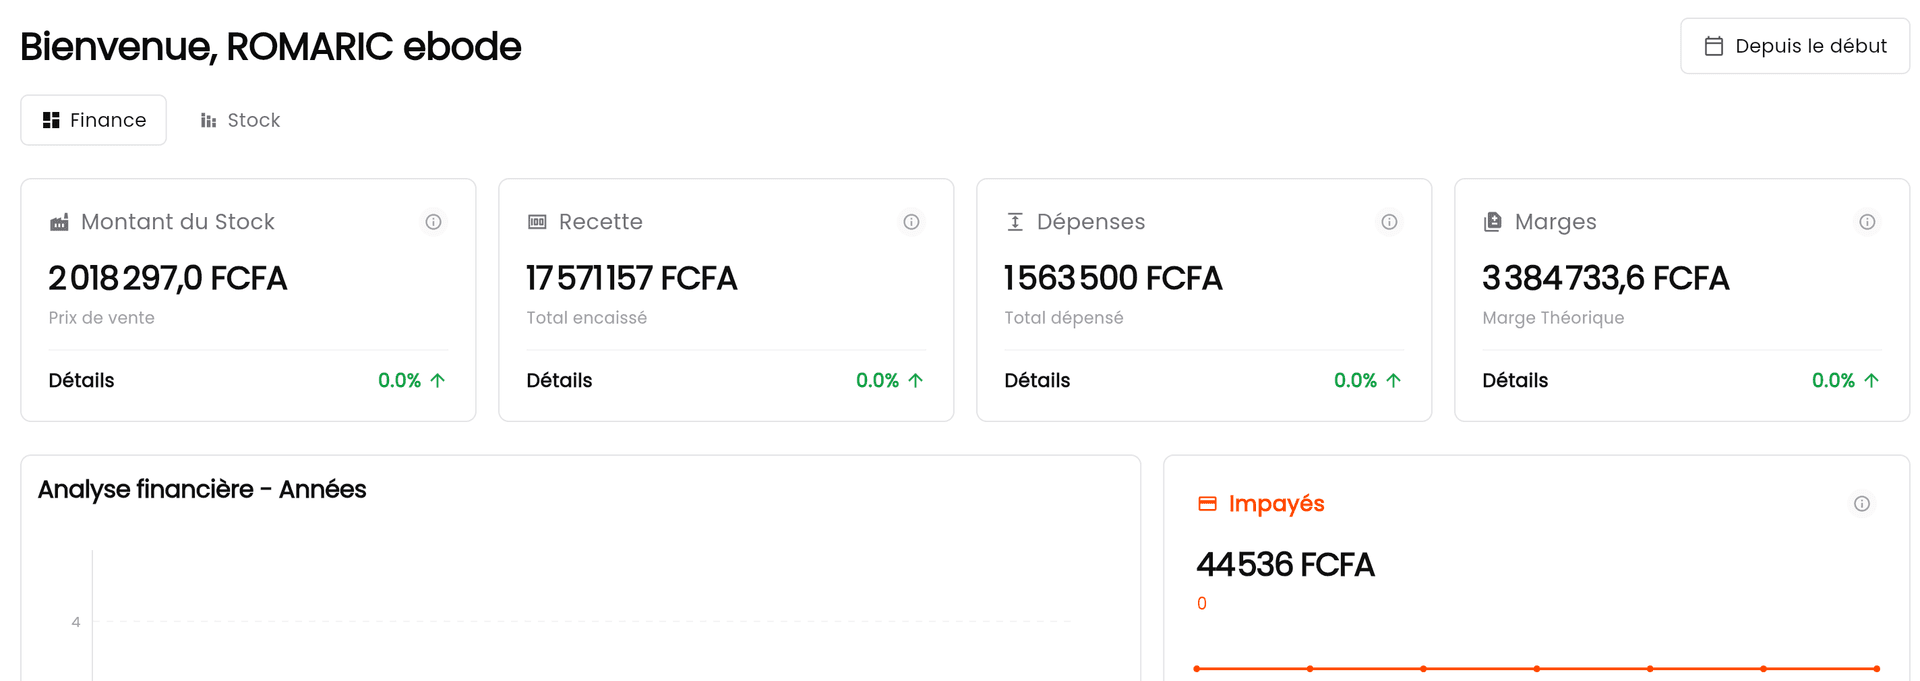Click the Impayés heading
The image size is (1920, 681).
tap(1276, 504)
